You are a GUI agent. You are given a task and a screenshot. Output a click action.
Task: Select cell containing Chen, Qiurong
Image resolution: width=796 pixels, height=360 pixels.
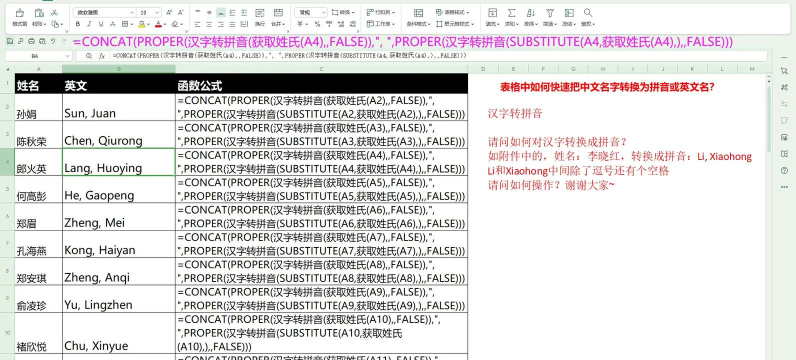pyautogui.click(x=119, y=135)
